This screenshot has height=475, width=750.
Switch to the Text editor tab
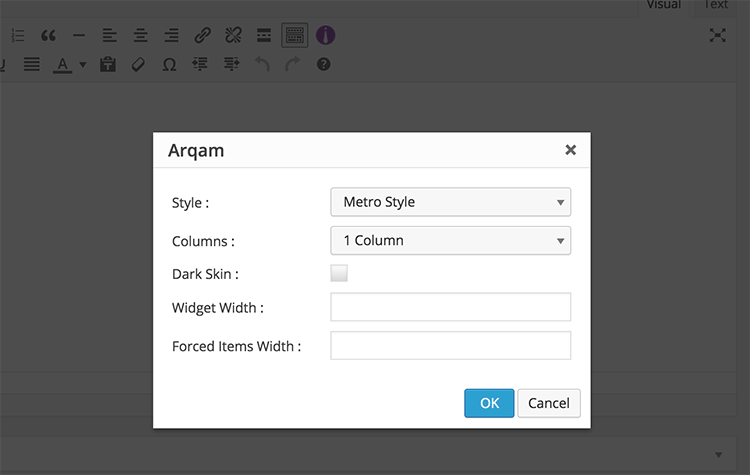pyautogui.click(x=716, y=6)
